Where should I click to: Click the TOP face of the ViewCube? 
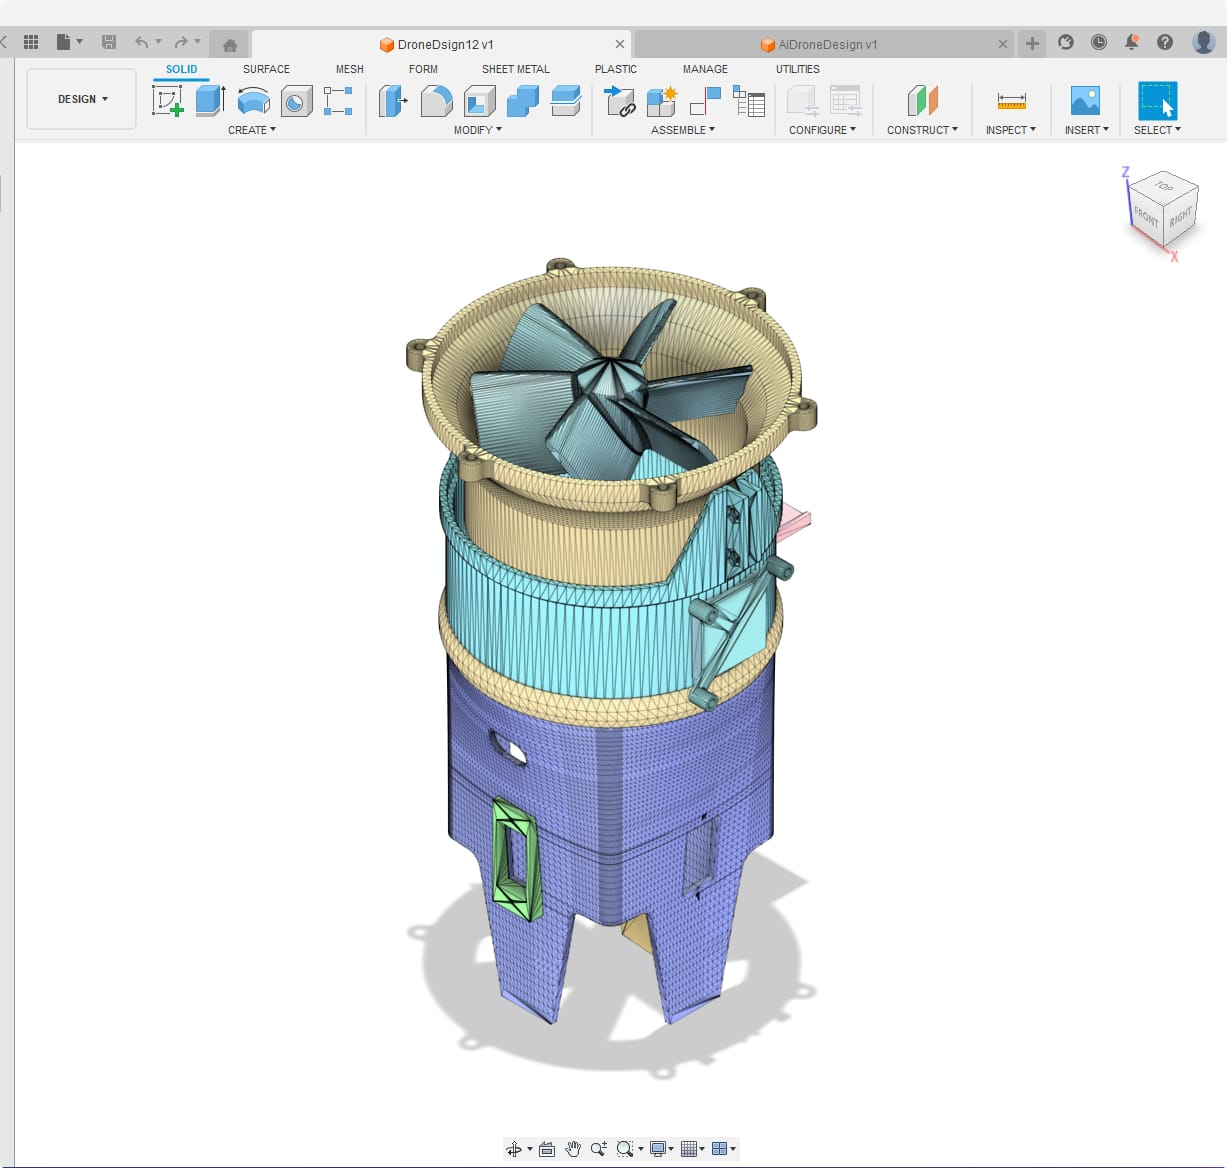coord(1163,186)
